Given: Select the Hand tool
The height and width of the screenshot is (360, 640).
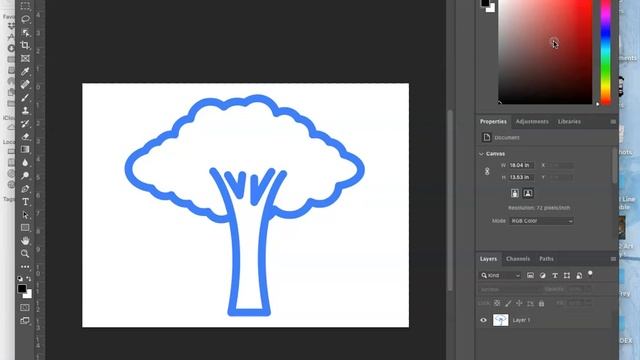Looking at the screenshot, I should tap(25, 241).
